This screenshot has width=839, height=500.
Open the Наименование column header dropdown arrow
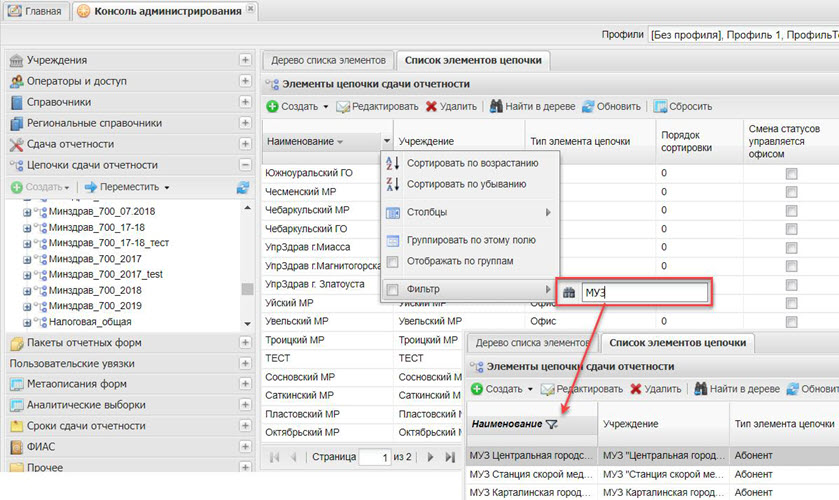coord(386,142)
